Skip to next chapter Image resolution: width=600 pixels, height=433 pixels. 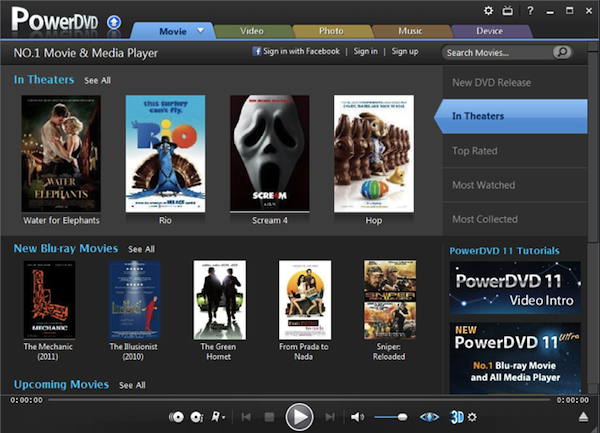coord(330,417)
